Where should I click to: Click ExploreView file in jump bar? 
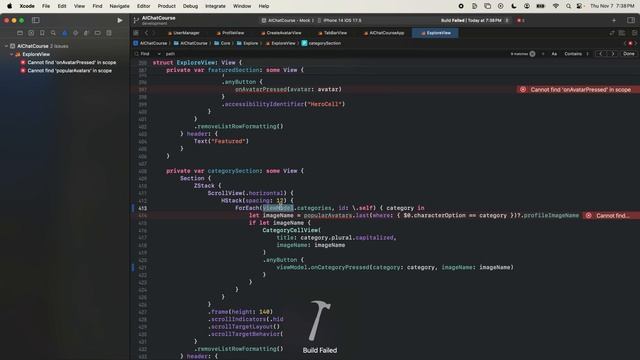coord(280,43)
